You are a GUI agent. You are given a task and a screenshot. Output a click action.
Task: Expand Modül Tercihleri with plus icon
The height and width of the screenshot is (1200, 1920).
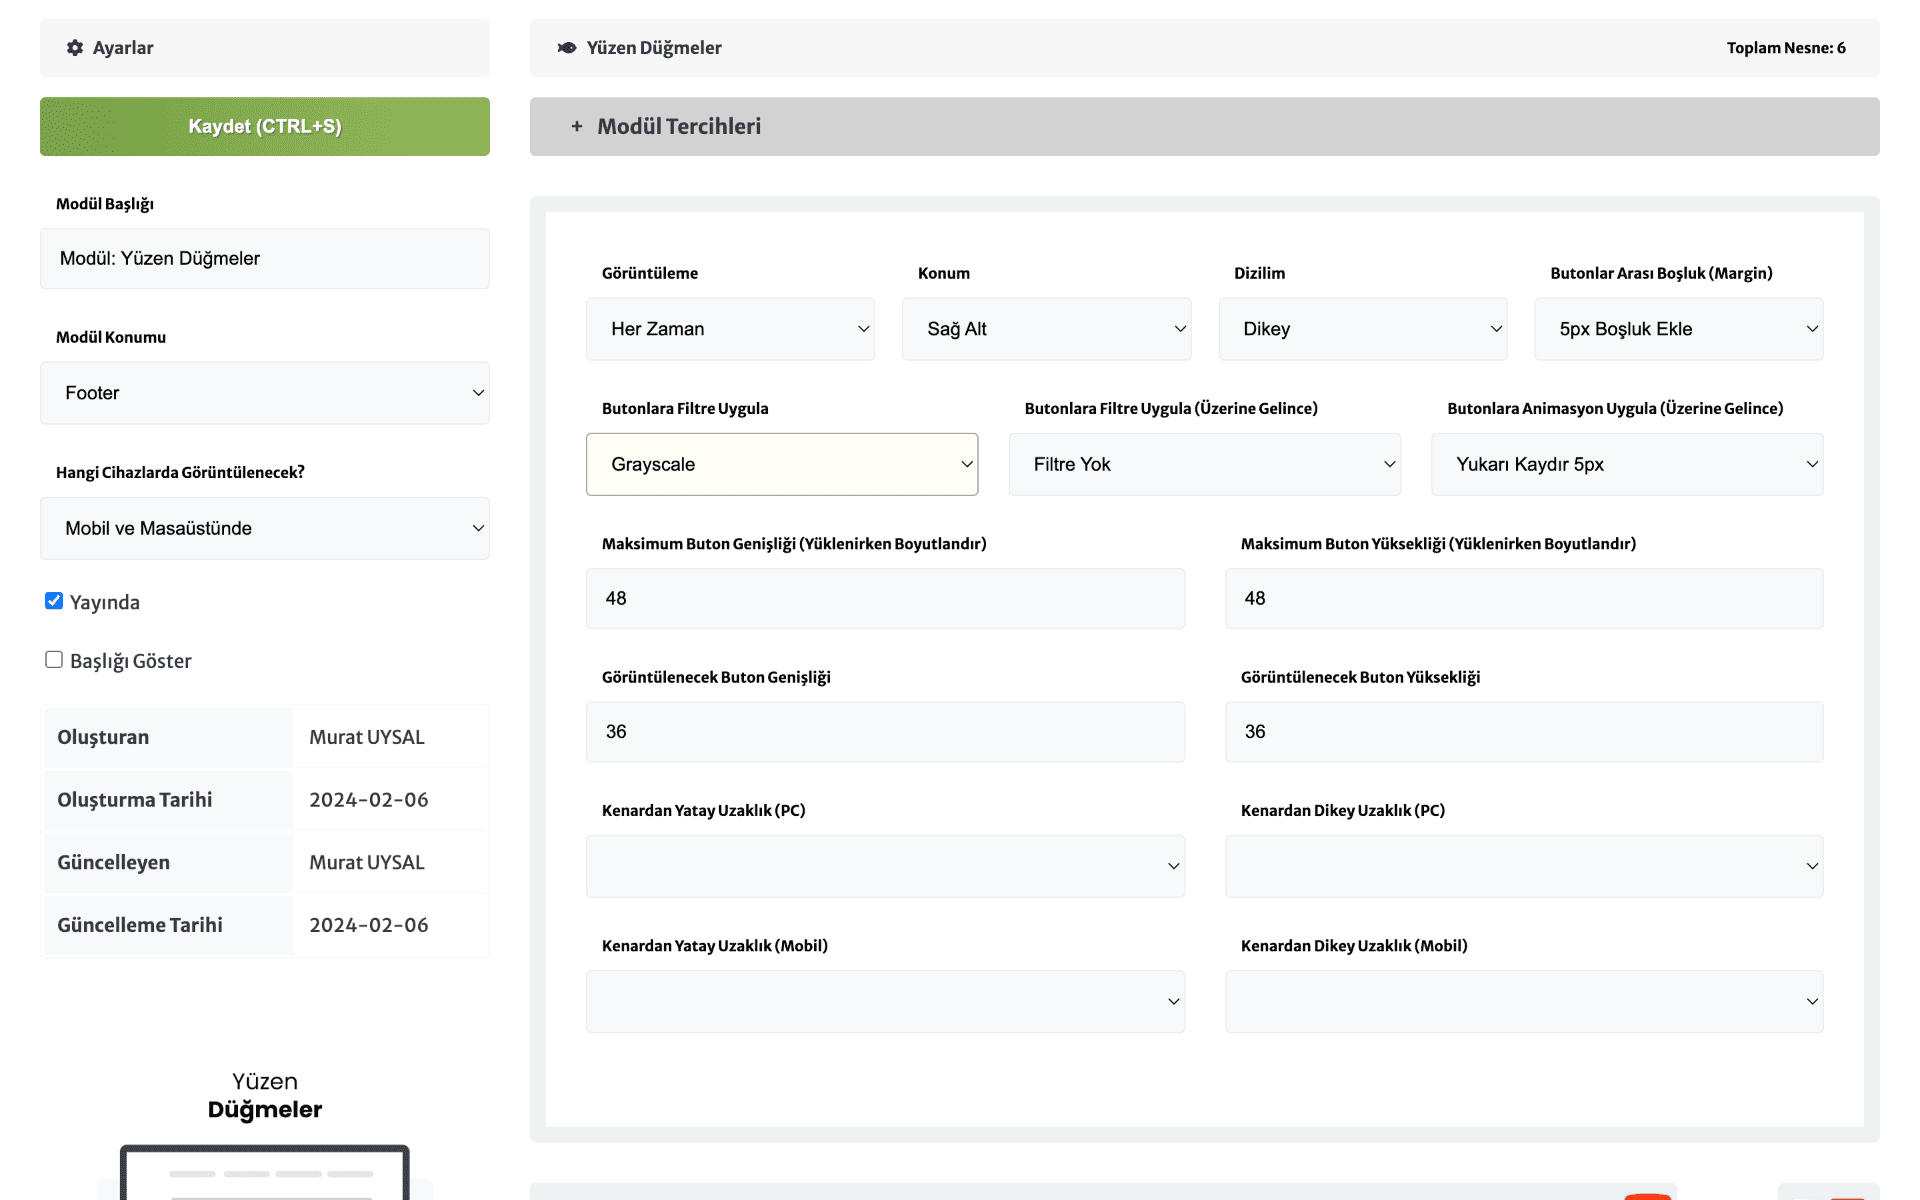[577, 127]
